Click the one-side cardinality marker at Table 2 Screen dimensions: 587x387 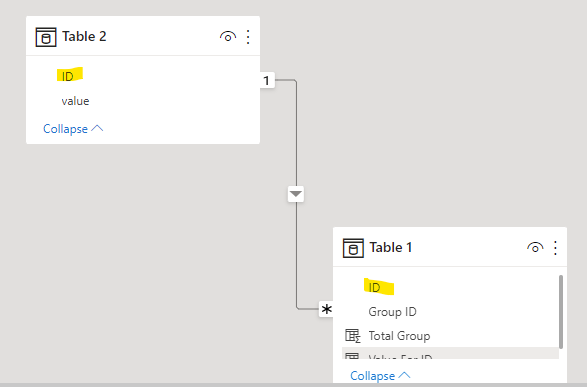267,80
